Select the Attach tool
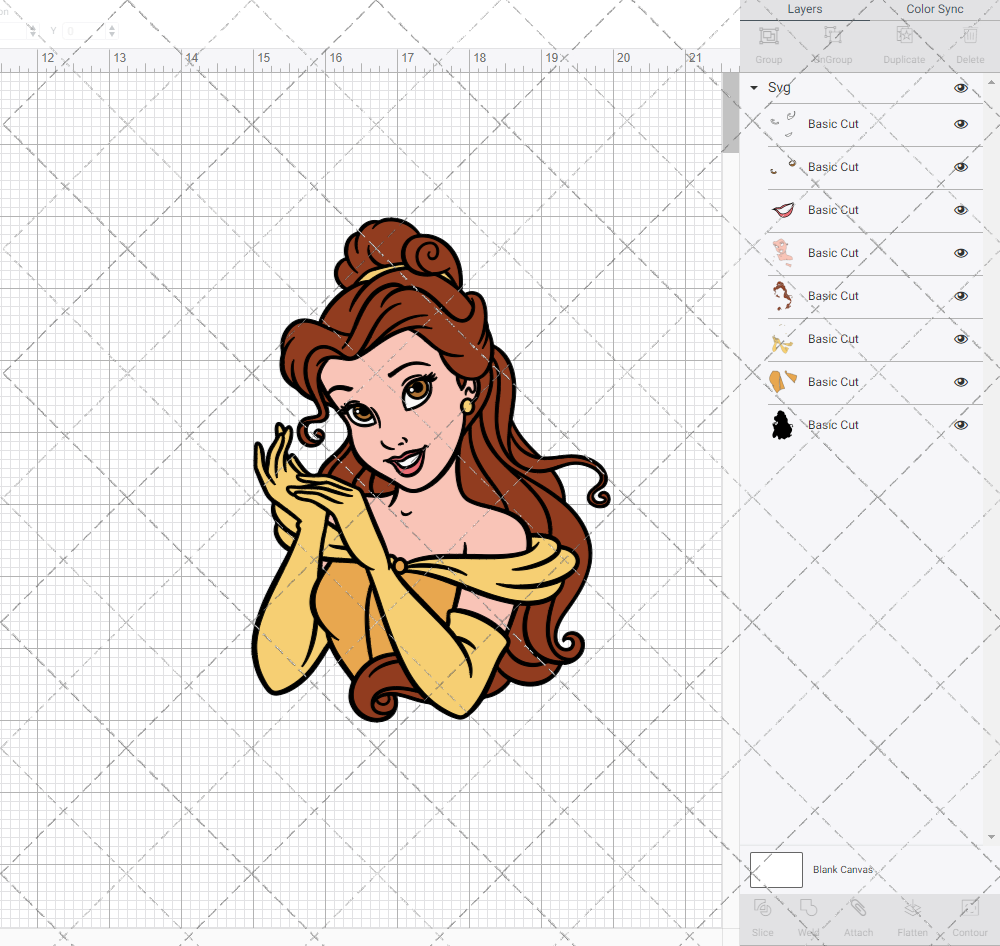1000x946 pixels. tap(858, 908)
